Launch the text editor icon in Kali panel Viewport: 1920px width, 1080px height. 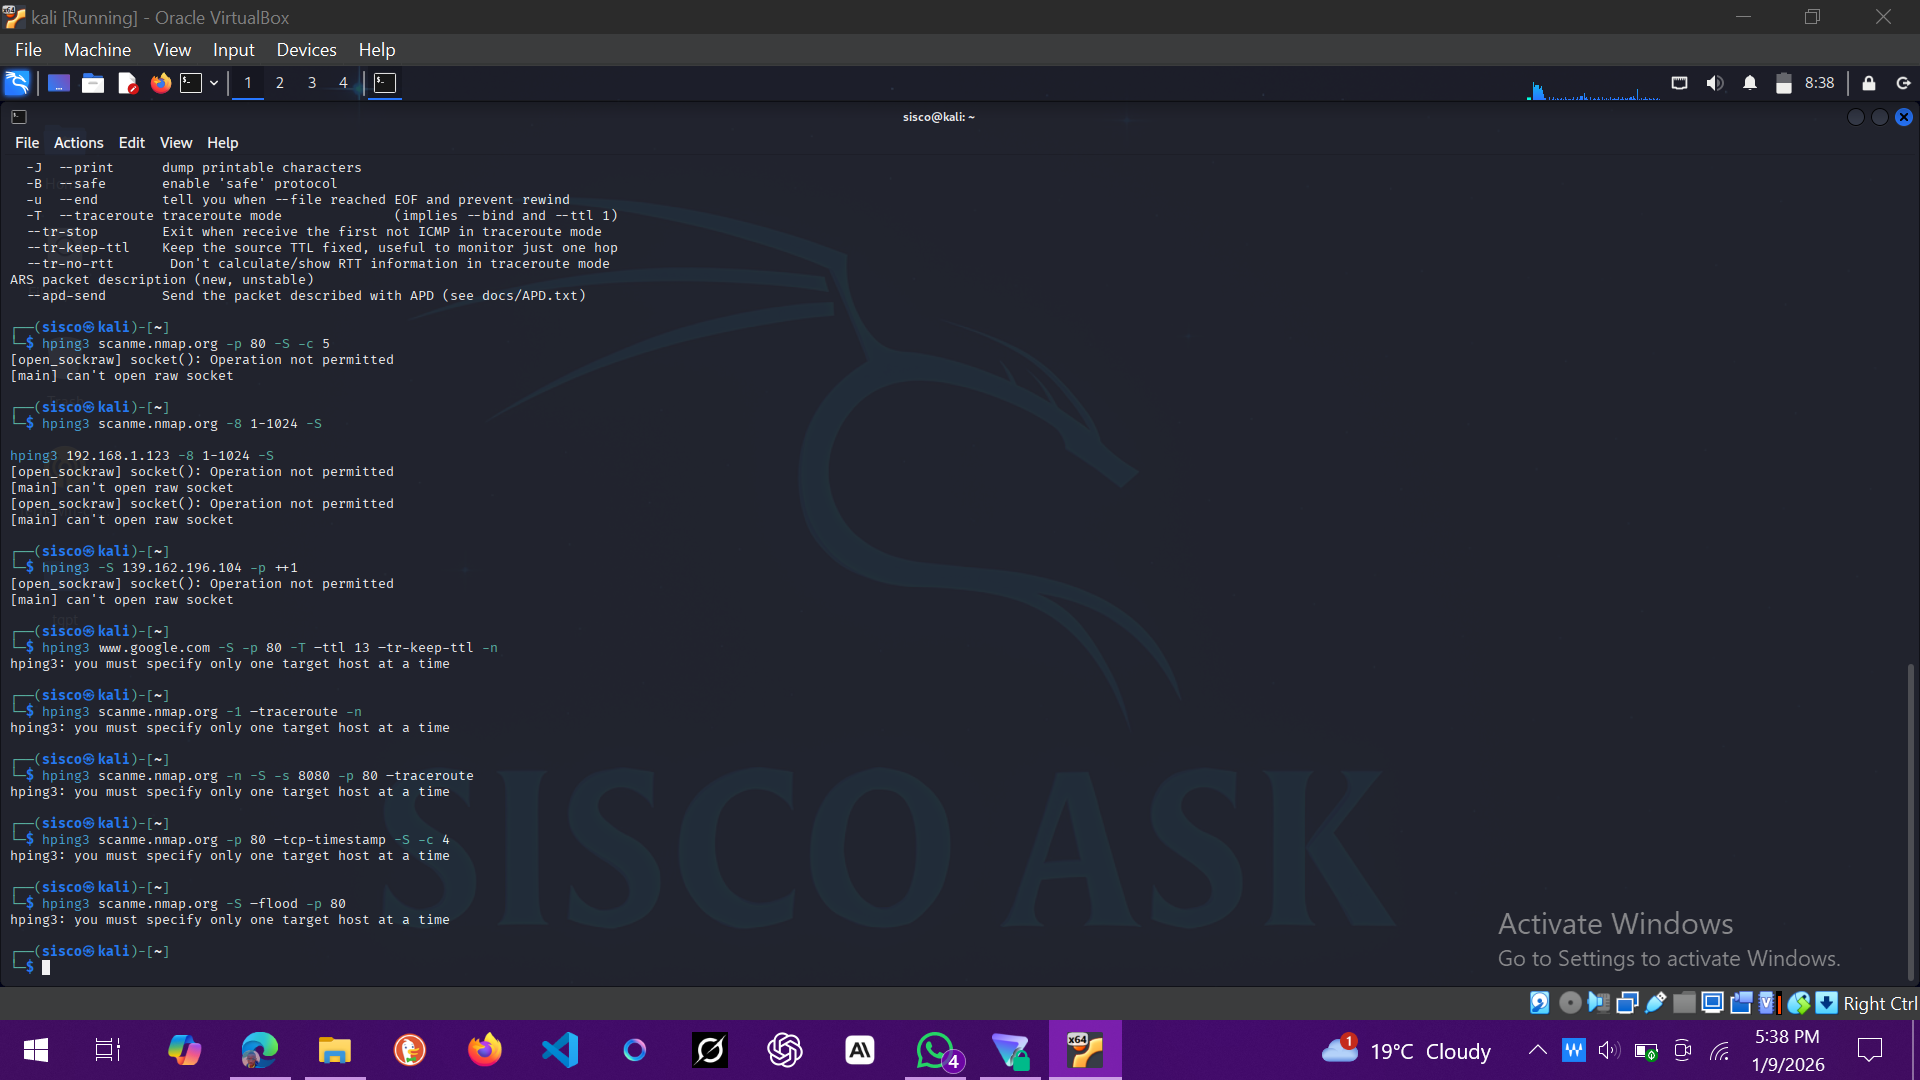point(127,83)
